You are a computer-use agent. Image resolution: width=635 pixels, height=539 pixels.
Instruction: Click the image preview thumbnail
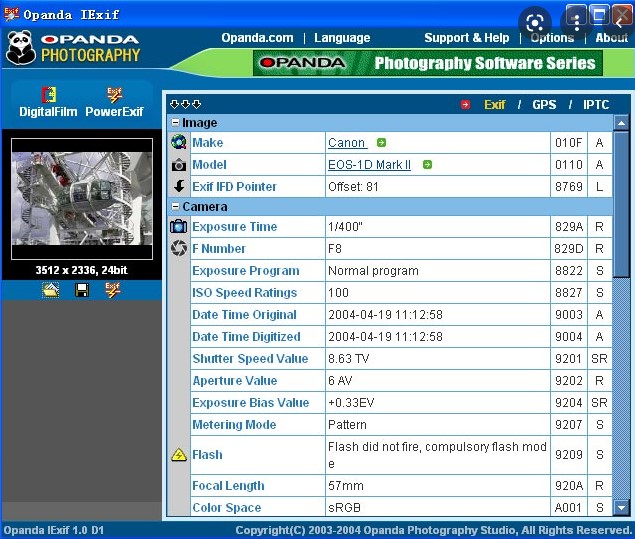pos(82,199)
